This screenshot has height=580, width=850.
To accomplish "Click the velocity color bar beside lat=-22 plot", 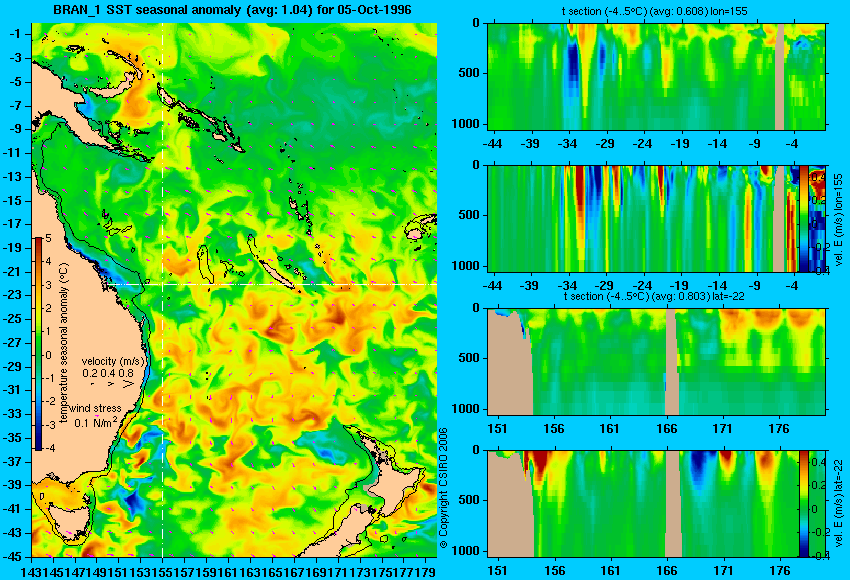I will pos(803,504).
